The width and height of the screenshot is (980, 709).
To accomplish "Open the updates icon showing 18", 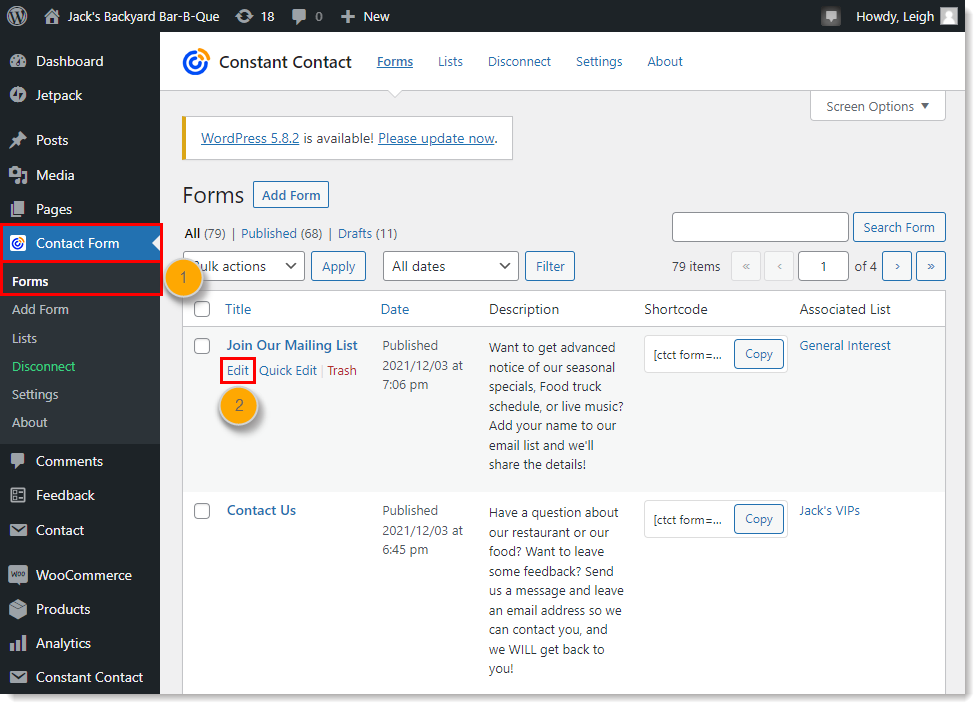I will (x=244, y=16).
